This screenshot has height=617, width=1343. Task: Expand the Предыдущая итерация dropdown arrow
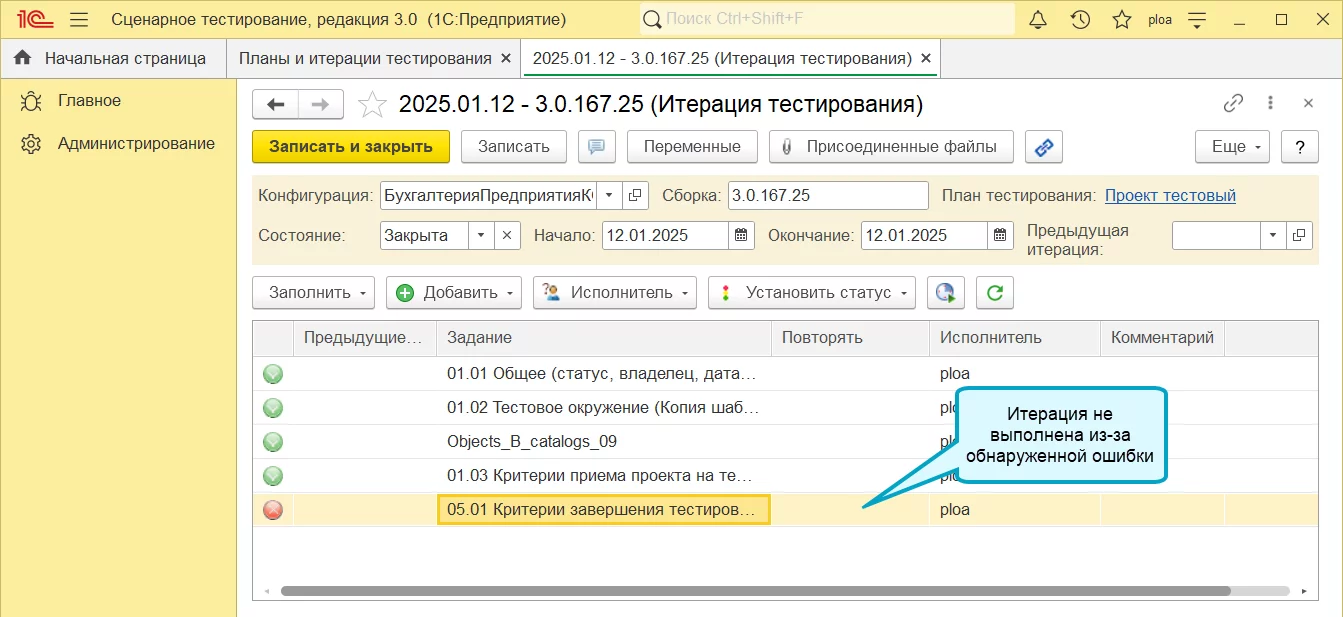1273,236
